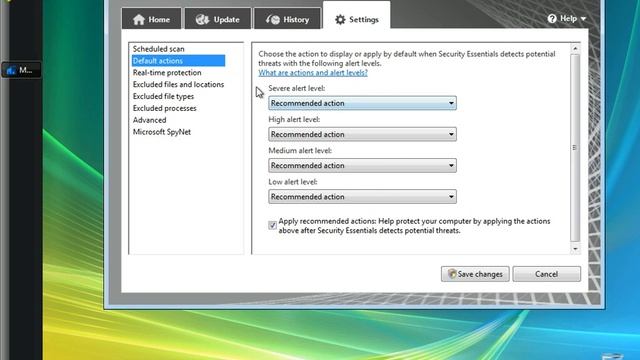Click the vertical scrollbar thumb in settings pane
The height and width of the screenshot is (360, 640).
pyautogui.click(x=575, y=147)
